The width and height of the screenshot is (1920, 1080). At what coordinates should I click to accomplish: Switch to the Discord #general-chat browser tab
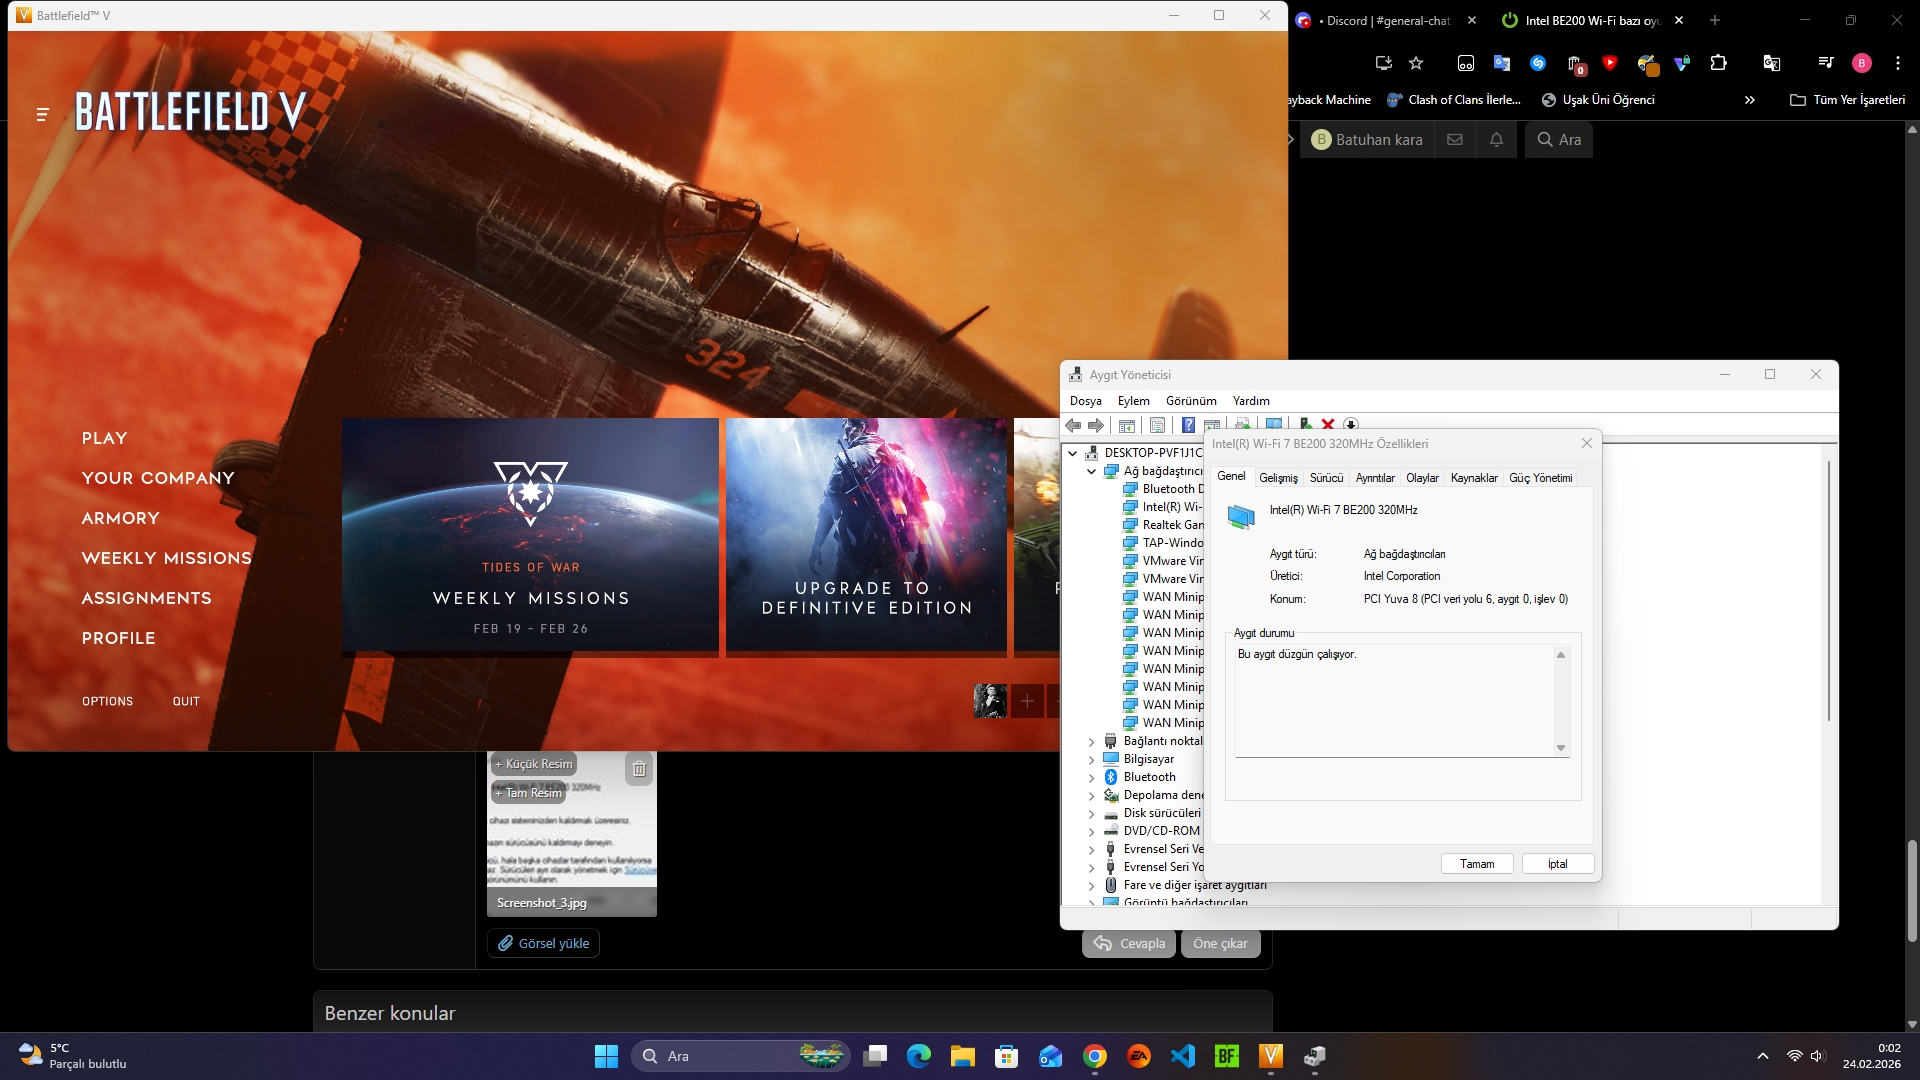point(1385,20)
